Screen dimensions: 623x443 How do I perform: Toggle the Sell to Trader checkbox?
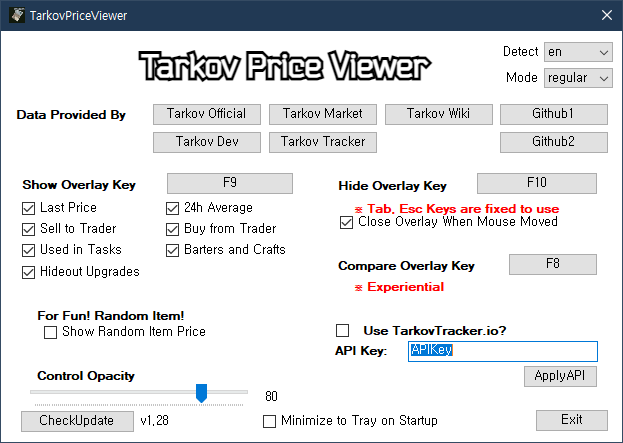29,229
